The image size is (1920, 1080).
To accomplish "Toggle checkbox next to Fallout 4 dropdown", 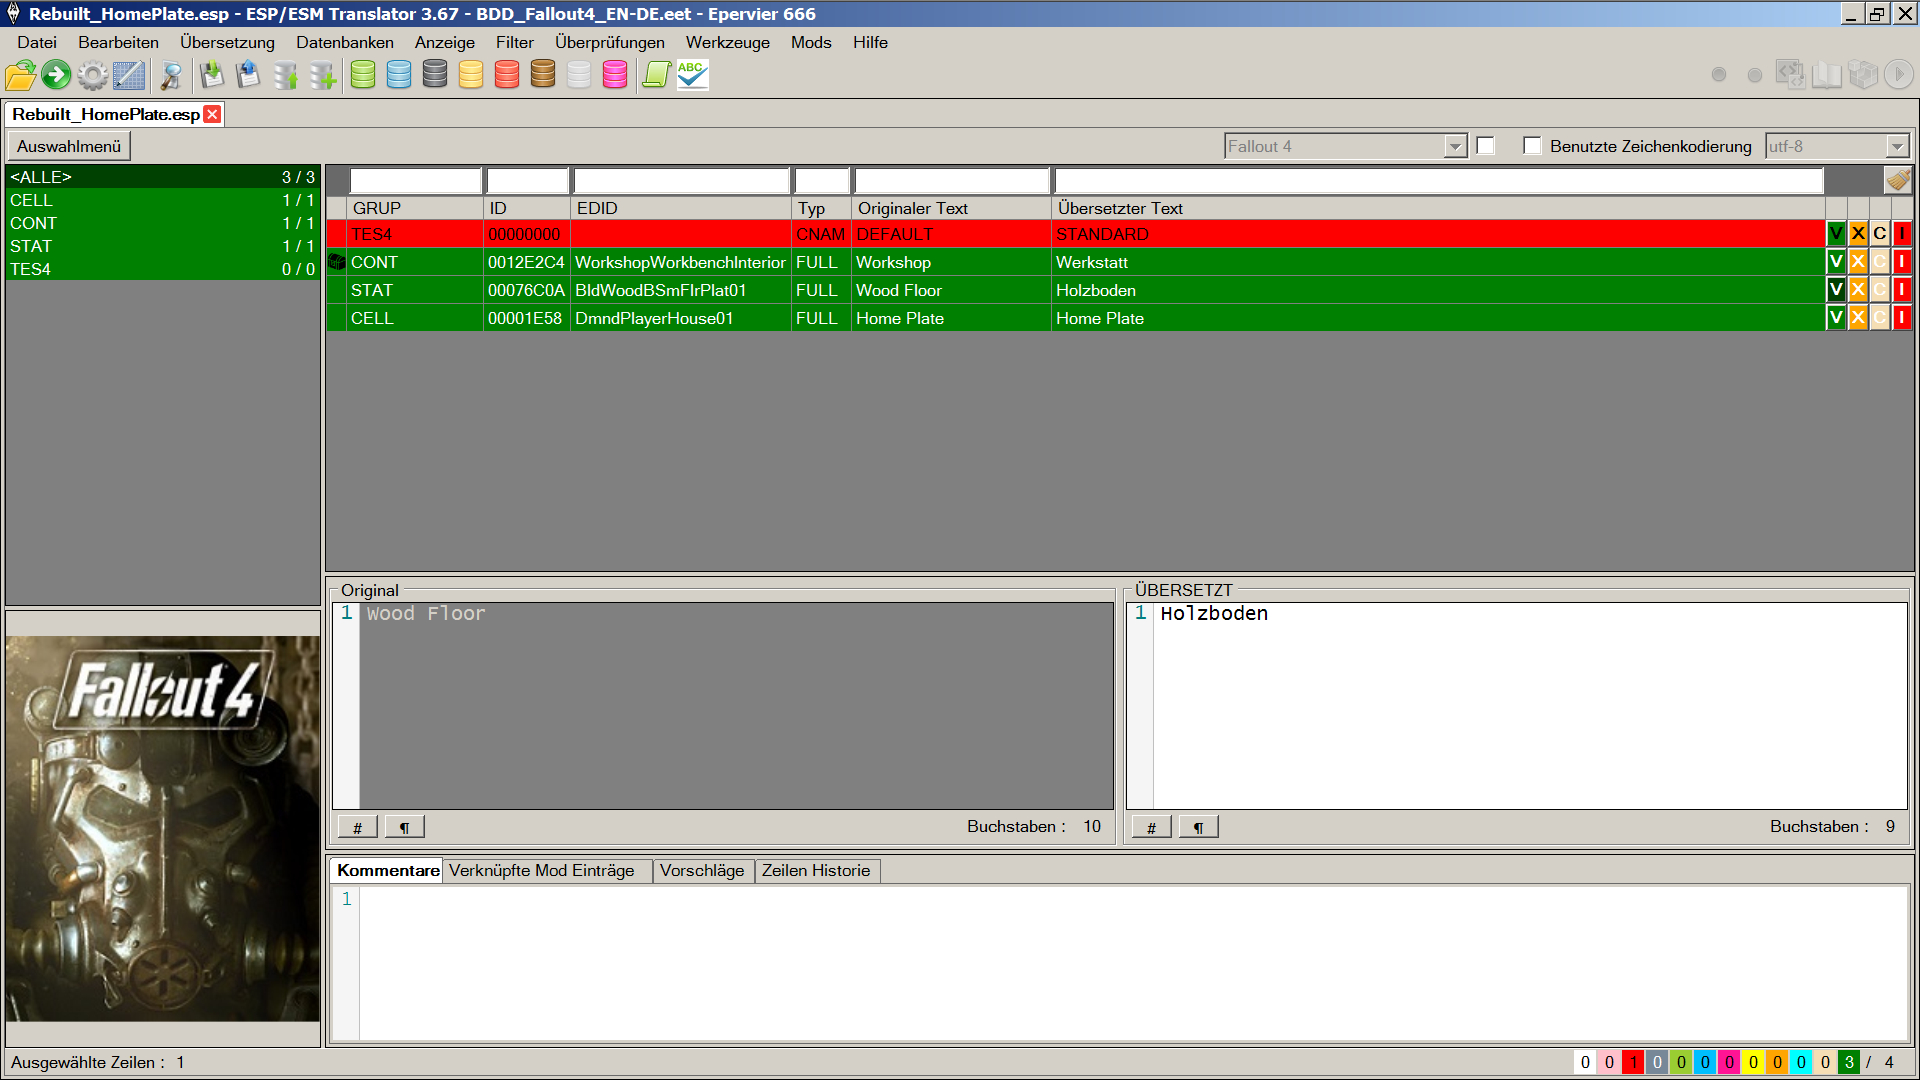I will [1486, 146].
